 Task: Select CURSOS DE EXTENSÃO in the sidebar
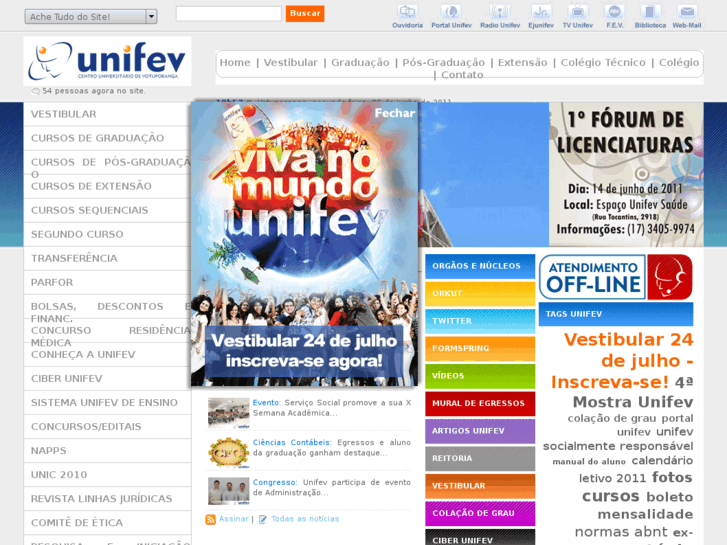click(107, 186)
